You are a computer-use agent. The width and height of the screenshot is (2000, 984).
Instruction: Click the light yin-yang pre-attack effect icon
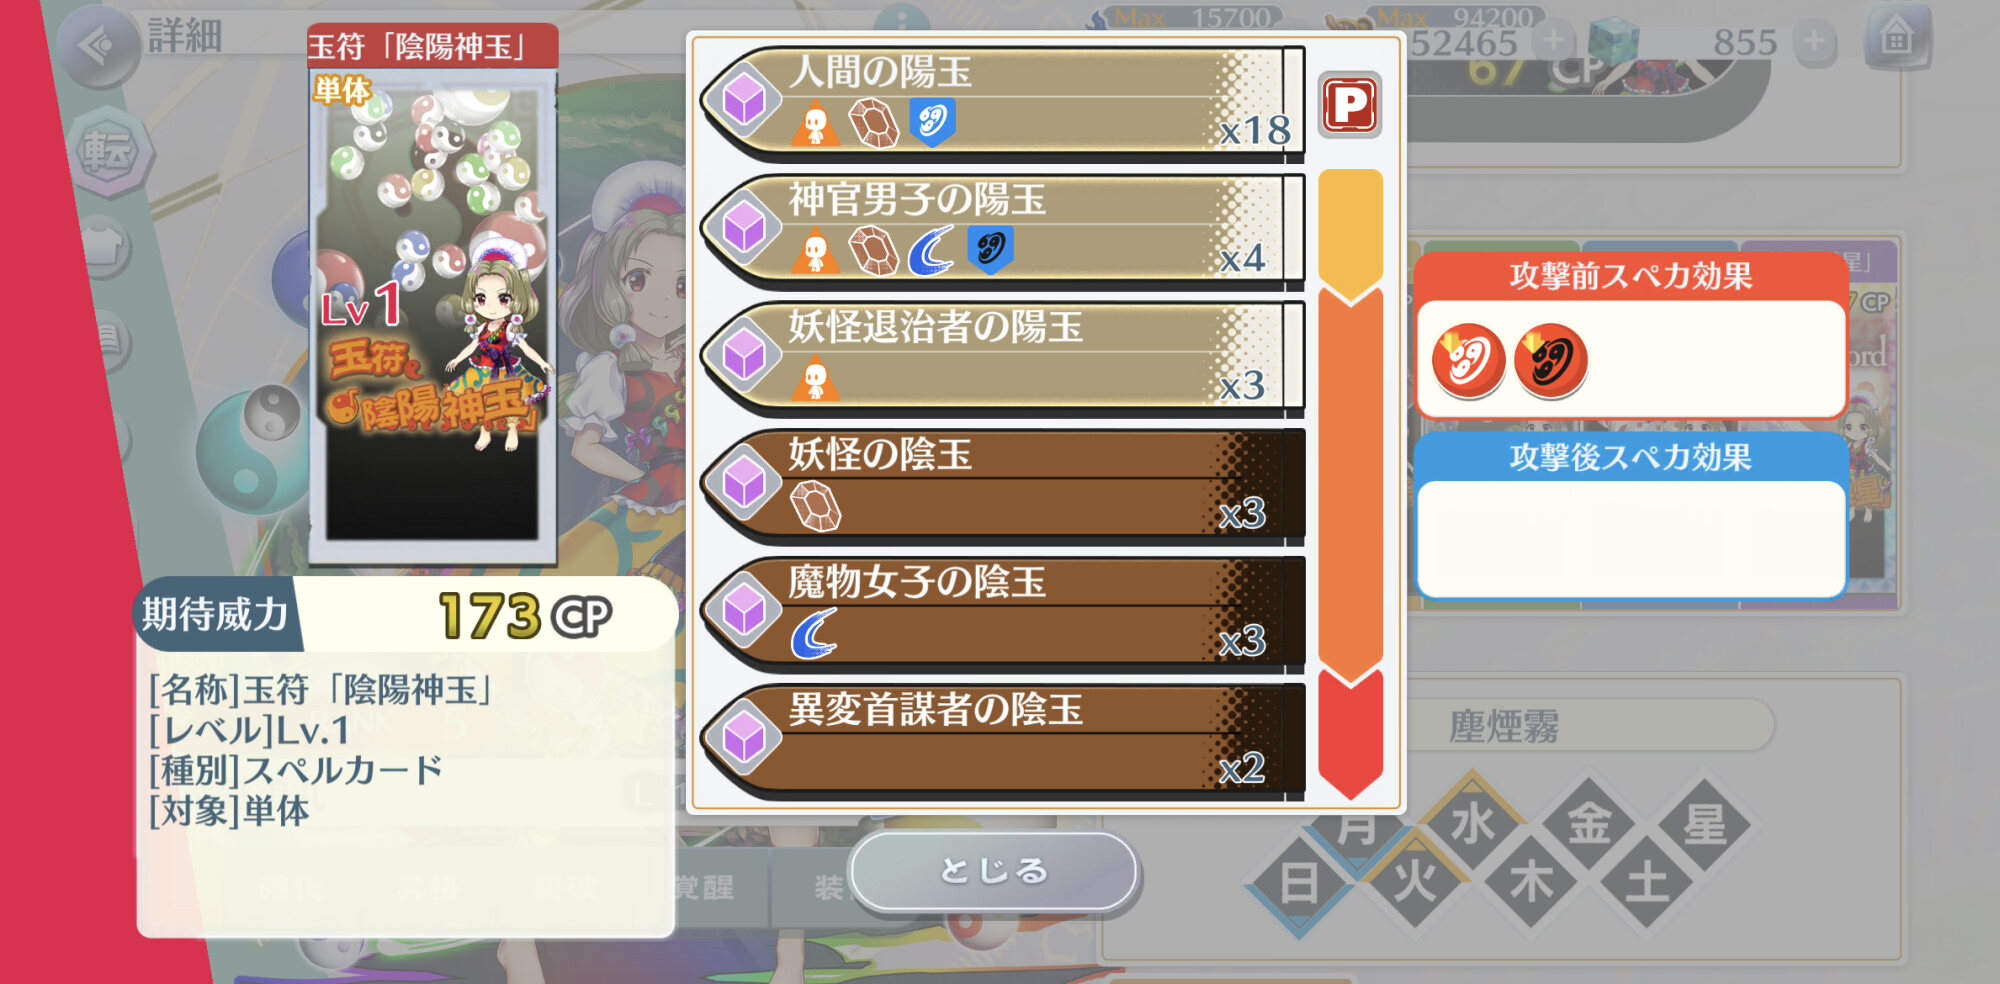point(1468,360)
